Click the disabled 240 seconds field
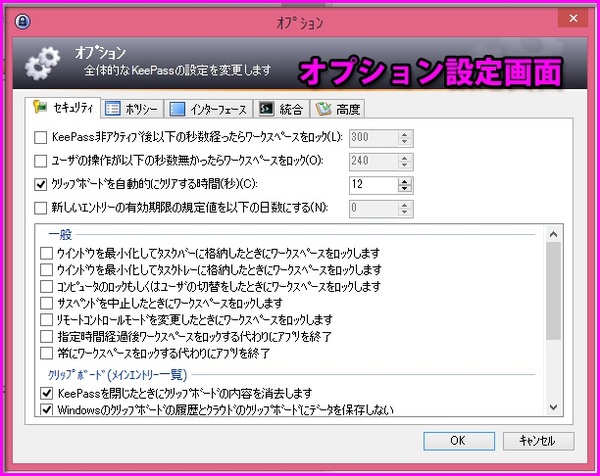The width and height of the screenshot is (600, 476). (373, 161)
